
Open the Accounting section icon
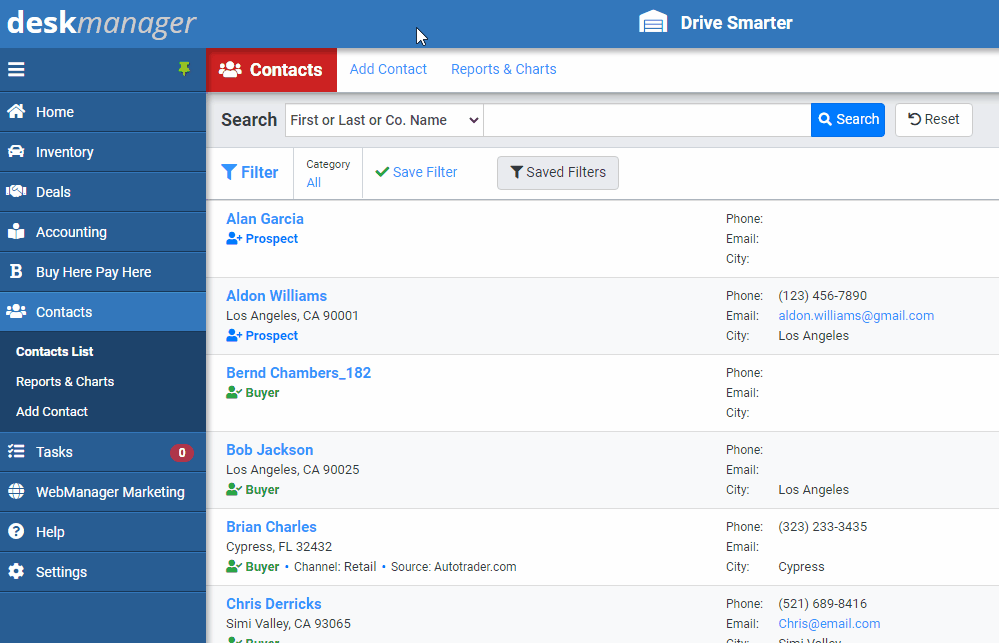tap(16, 231)
